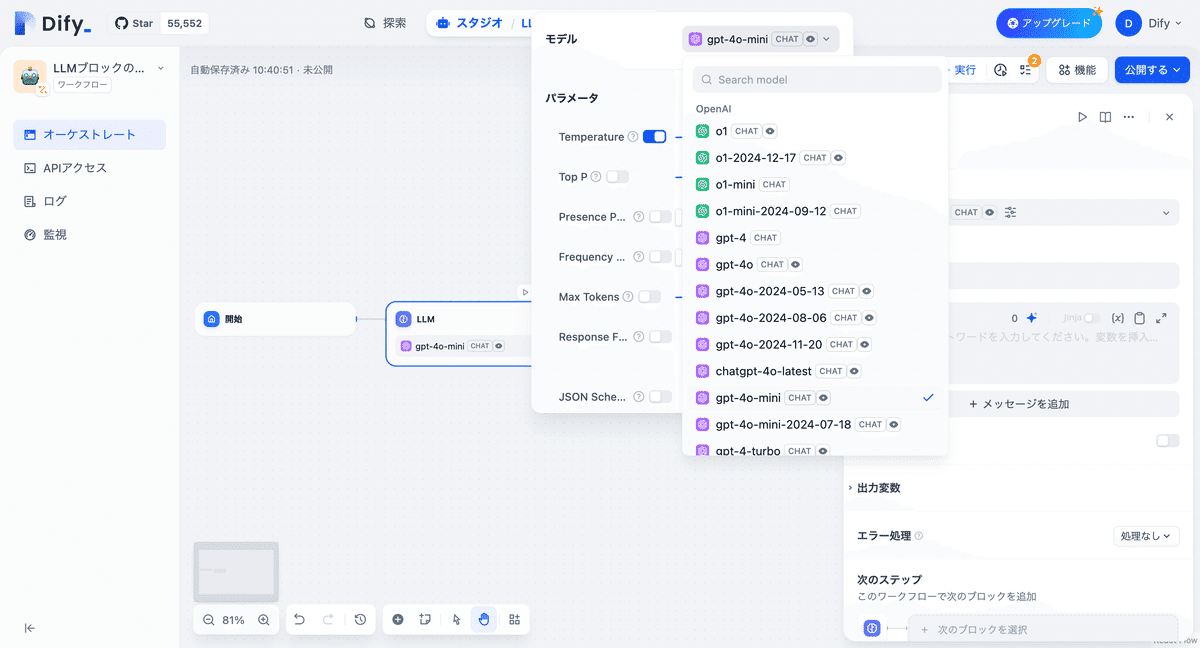Toggle the Temperature parameter switch on
Screen dimensions: 1200x648
(655, 136)
